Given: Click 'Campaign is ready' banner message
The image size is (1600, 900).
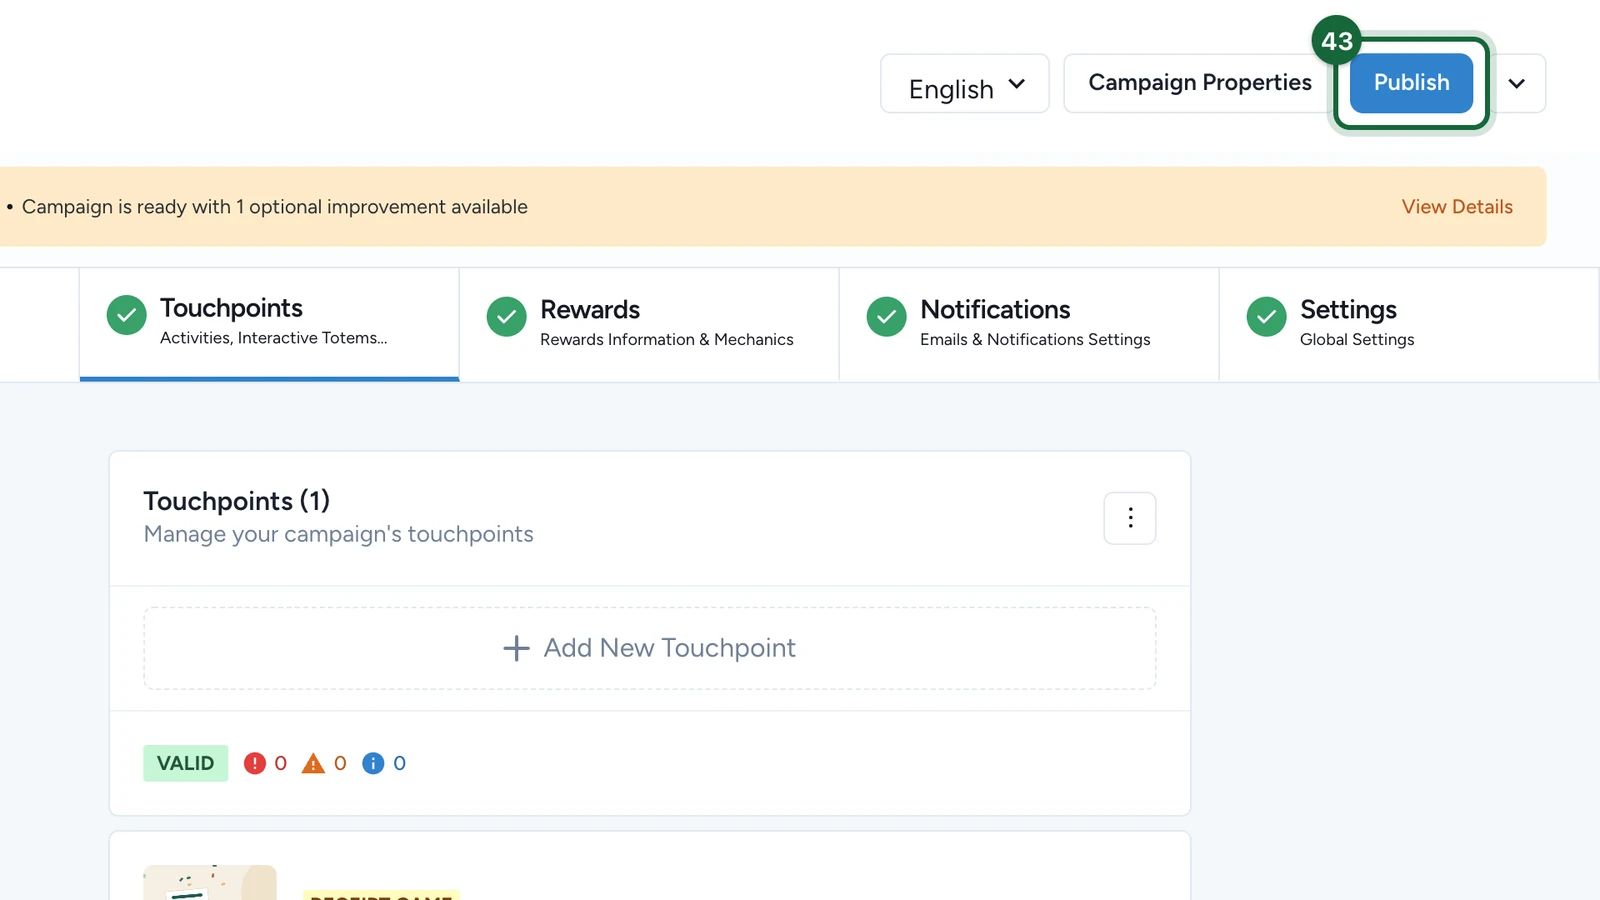Looking at the screenshot, I should [x=275, y=207].
